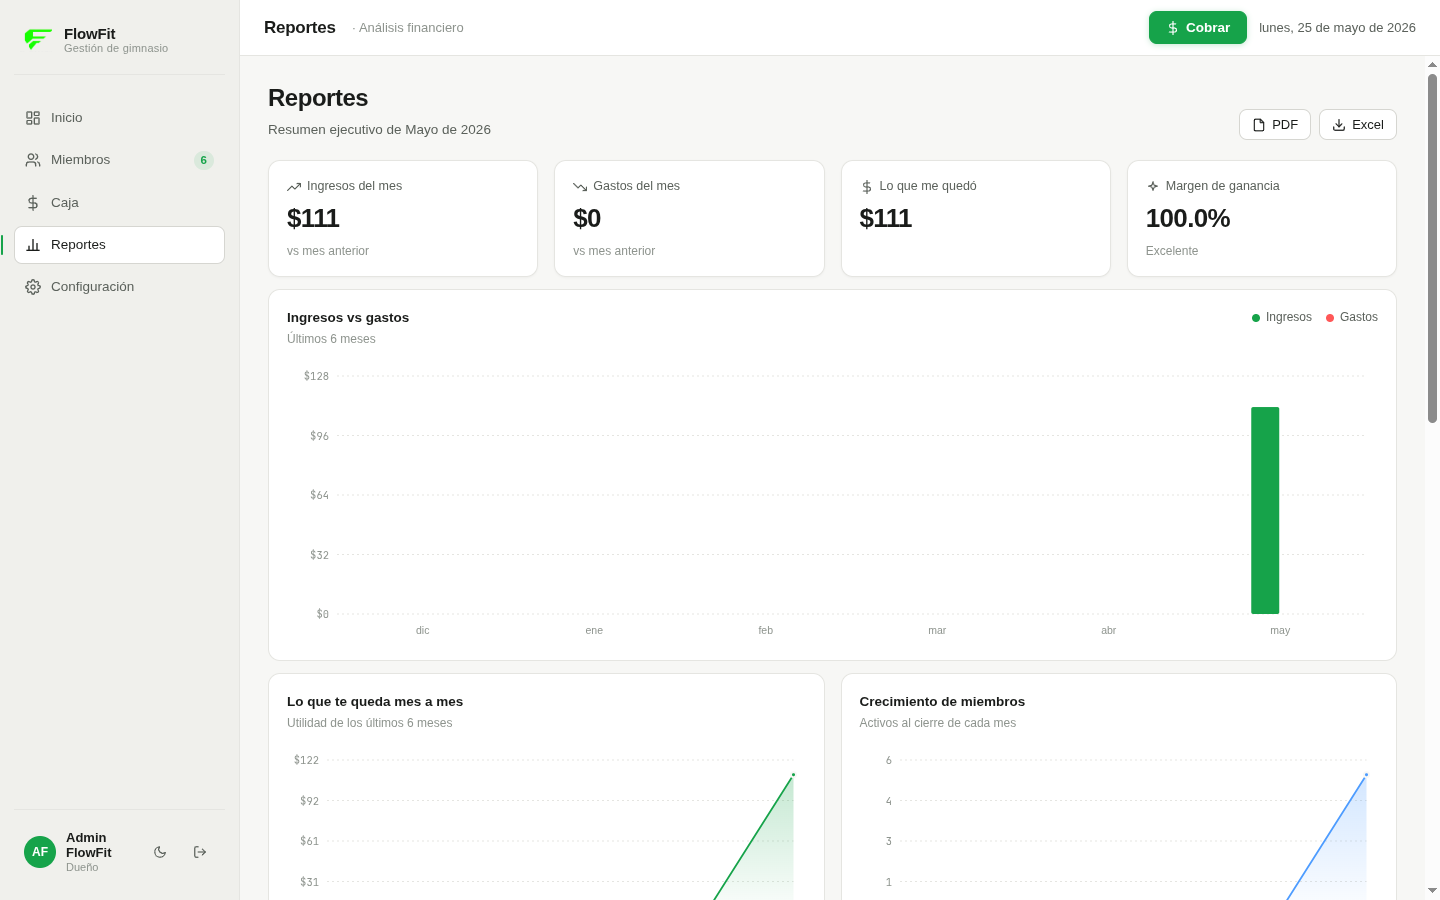Download the report as Excel
Viewport: 1440px width, 900px height.
pyautogui.click(x=1357, y=125)
